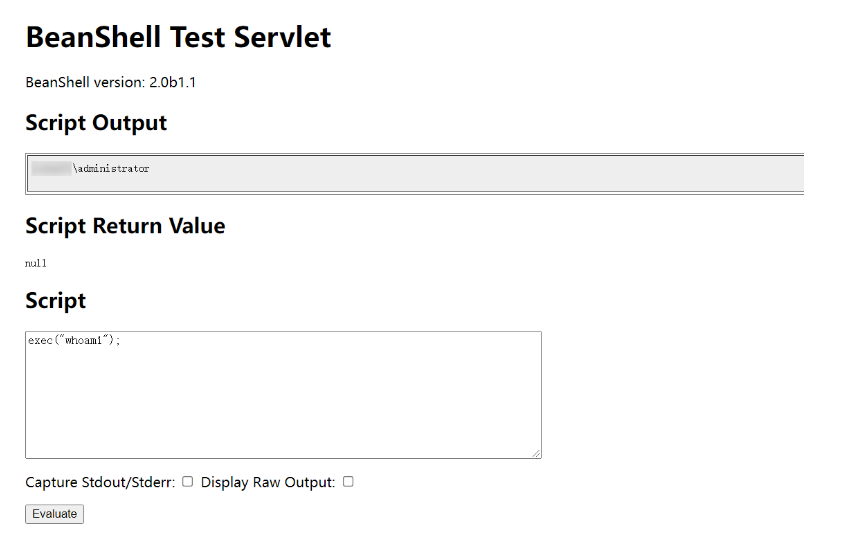Image resolution: width=843 pixels, height=544 pixels.
Task: Click the empty area of Script Output box
Action: click(x=480, y=172)
